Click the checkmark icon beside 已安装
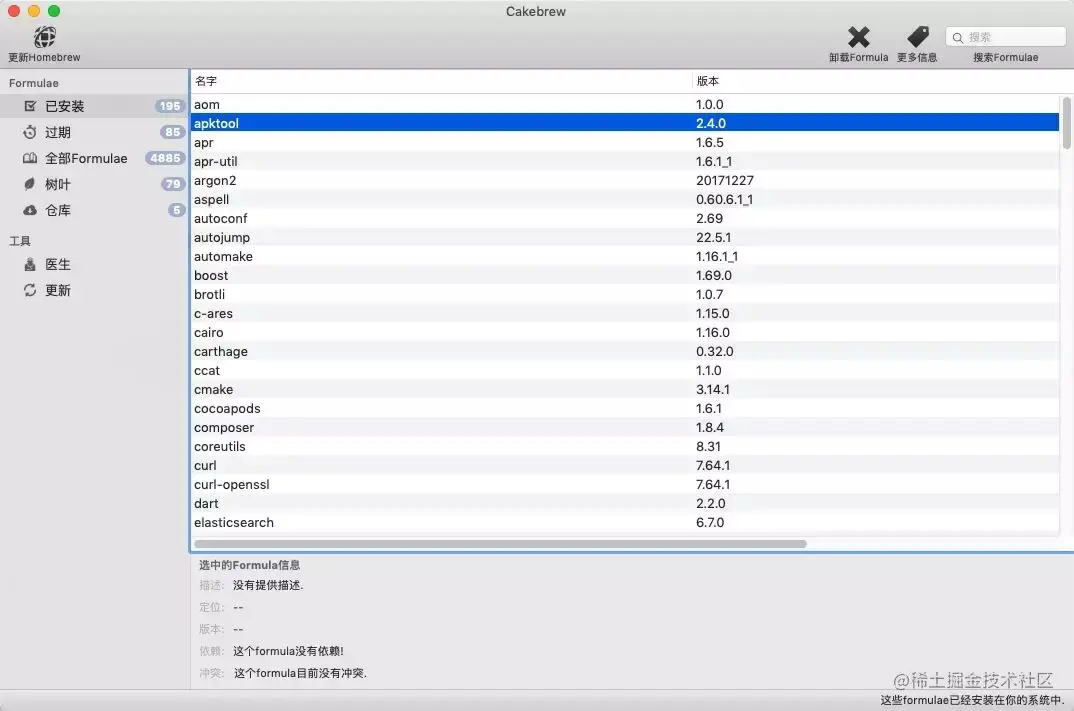 (30, 106)
